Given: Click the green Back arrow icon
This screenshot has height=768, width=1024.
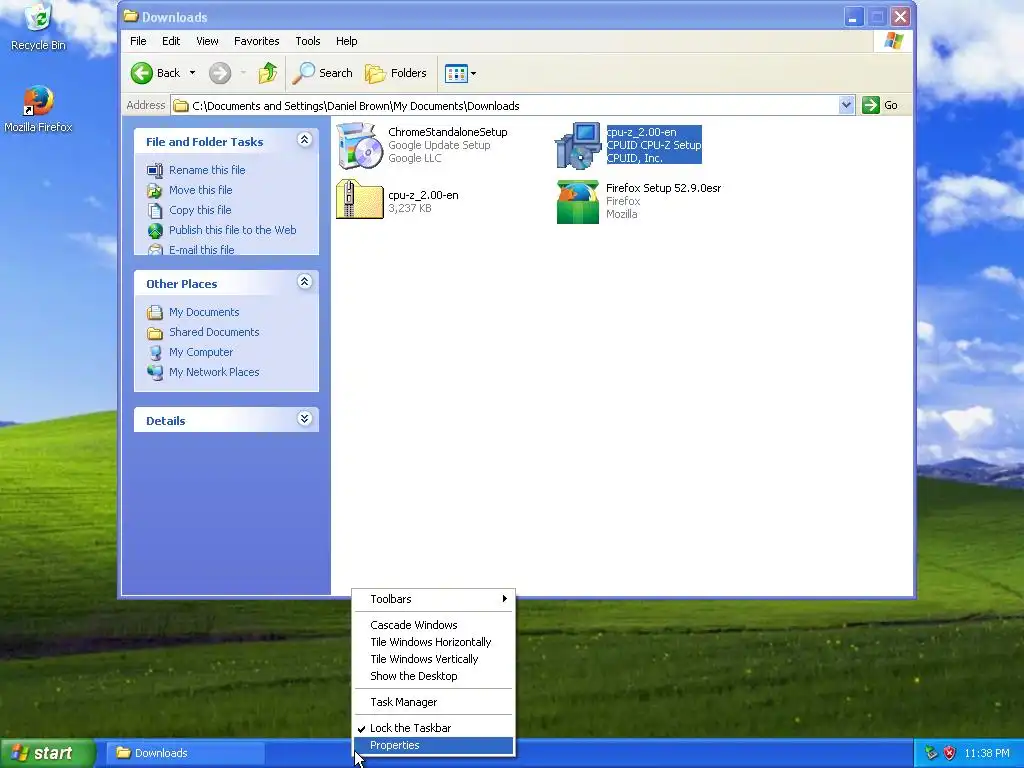Looking at the screenshot, I should (x=141, y=73).
